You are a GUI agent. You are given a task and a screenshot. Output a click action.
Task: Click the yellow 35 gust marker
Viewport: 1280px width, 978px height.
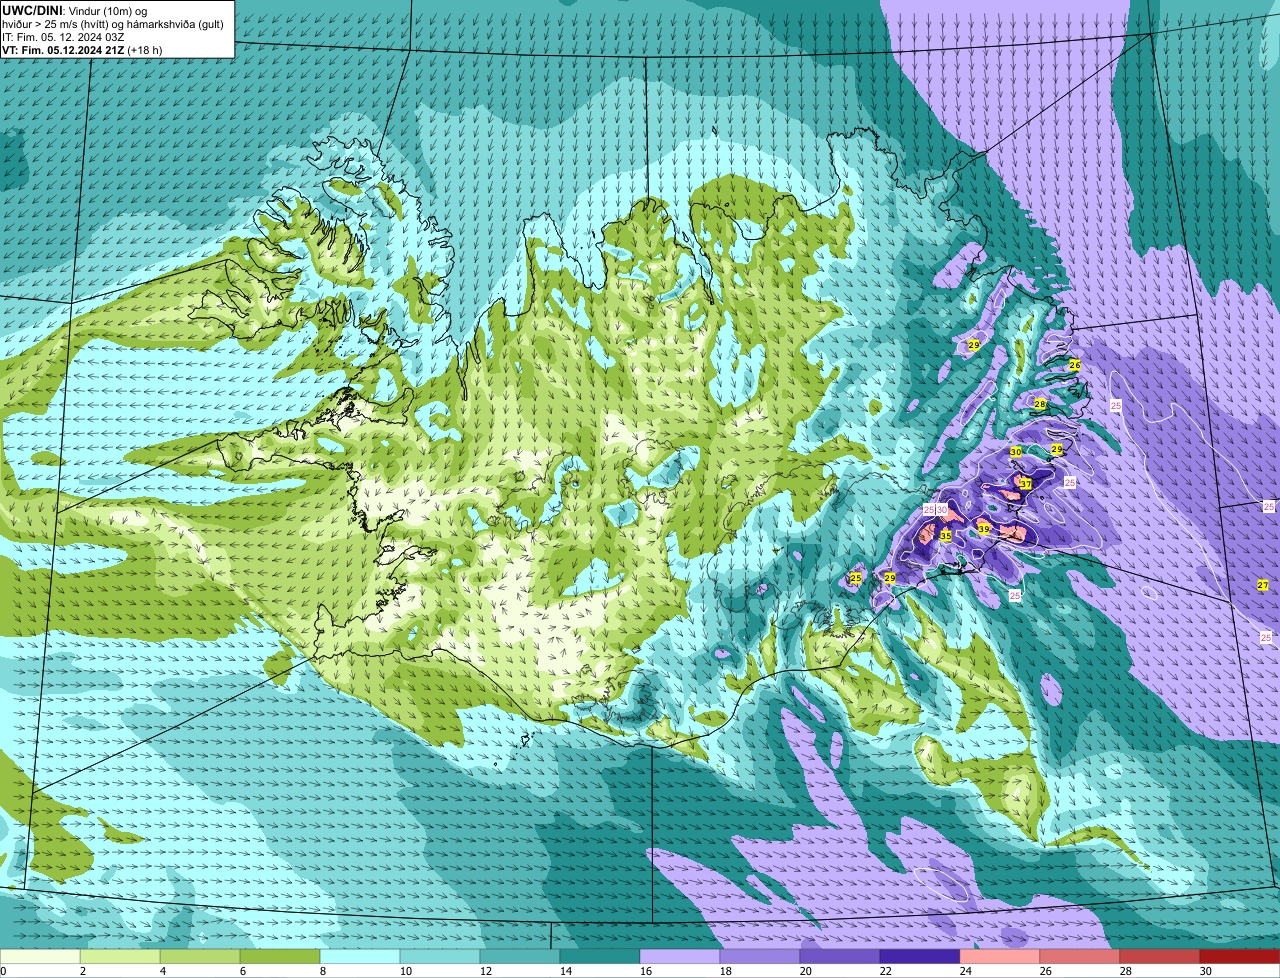click(x=945, y=536)
